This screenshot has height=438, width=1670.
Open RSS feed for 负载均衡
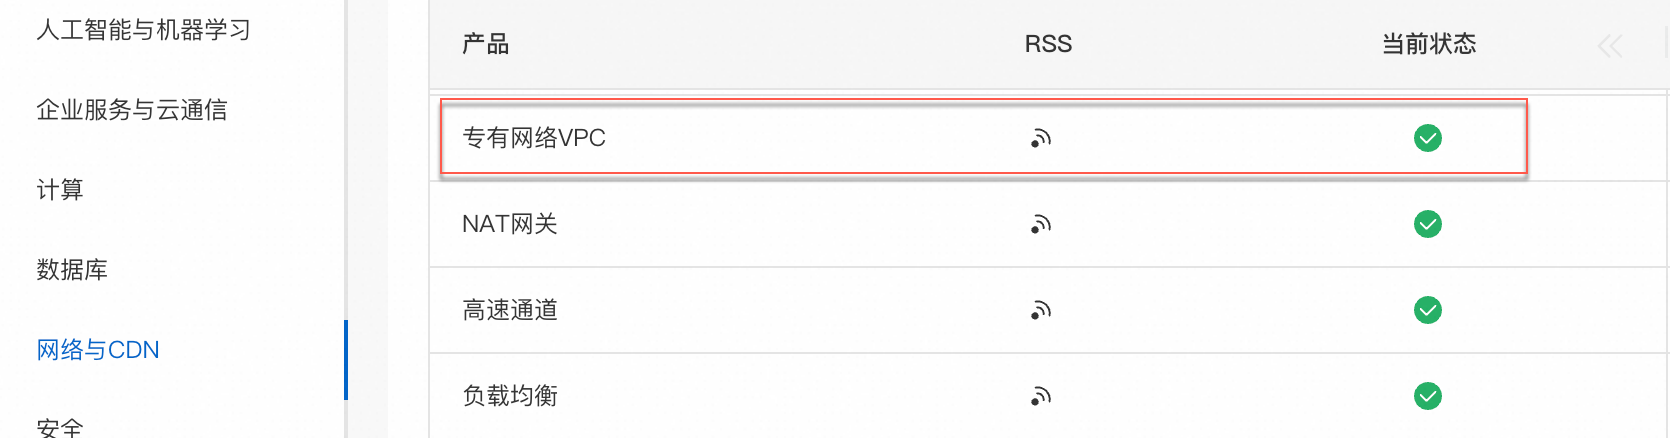[1041, 396]
